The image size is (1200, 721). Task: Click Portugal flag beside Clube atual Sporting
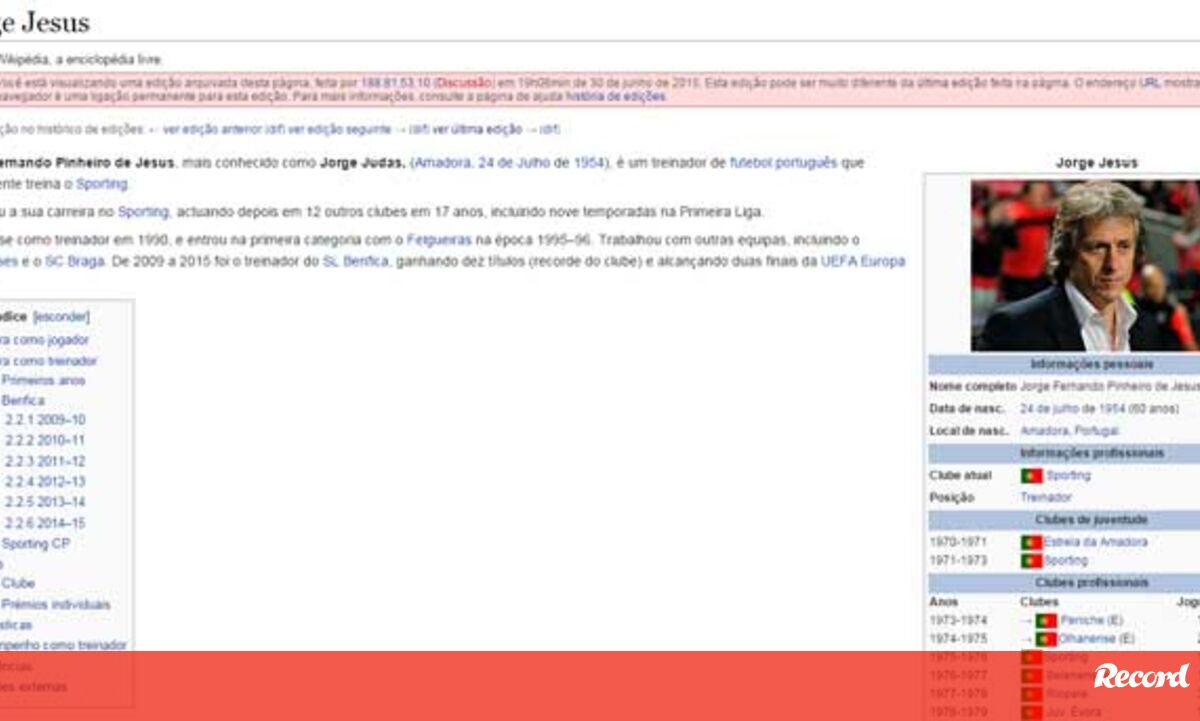point(1031,476)
